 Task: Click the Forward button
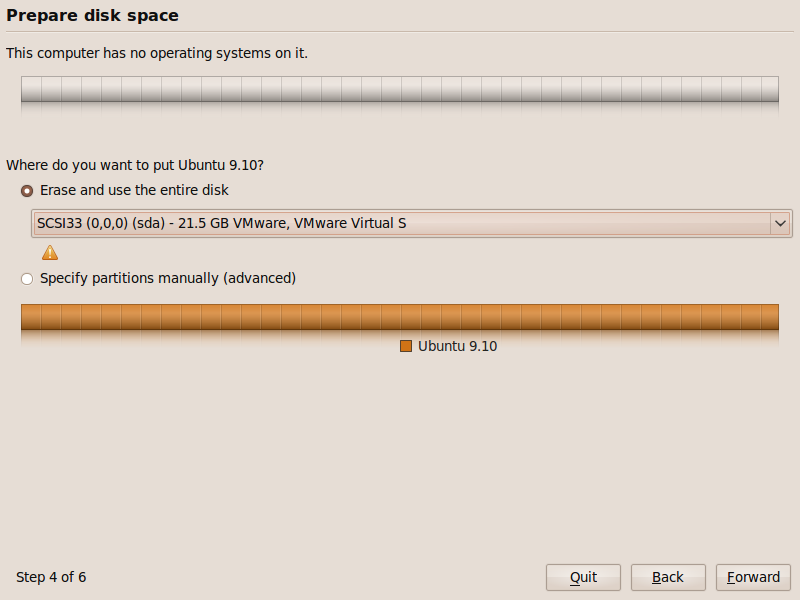point(753,577)
